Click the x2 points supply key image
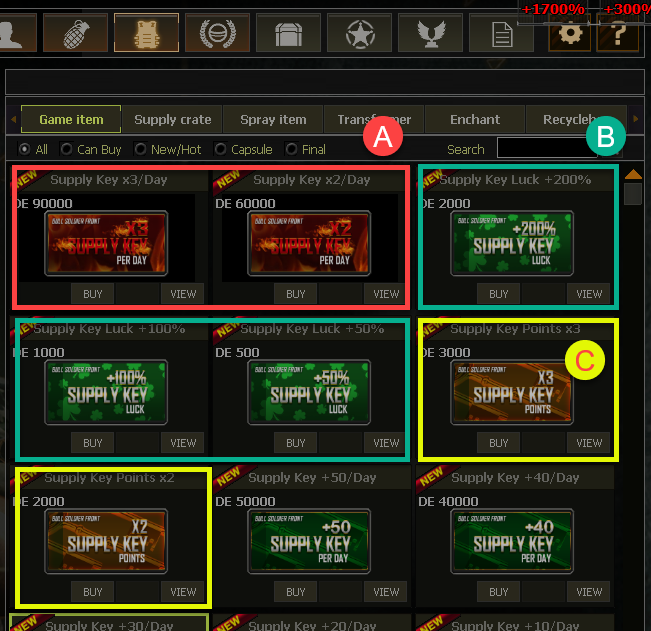The image size is (651, 631). pos(106,541)
